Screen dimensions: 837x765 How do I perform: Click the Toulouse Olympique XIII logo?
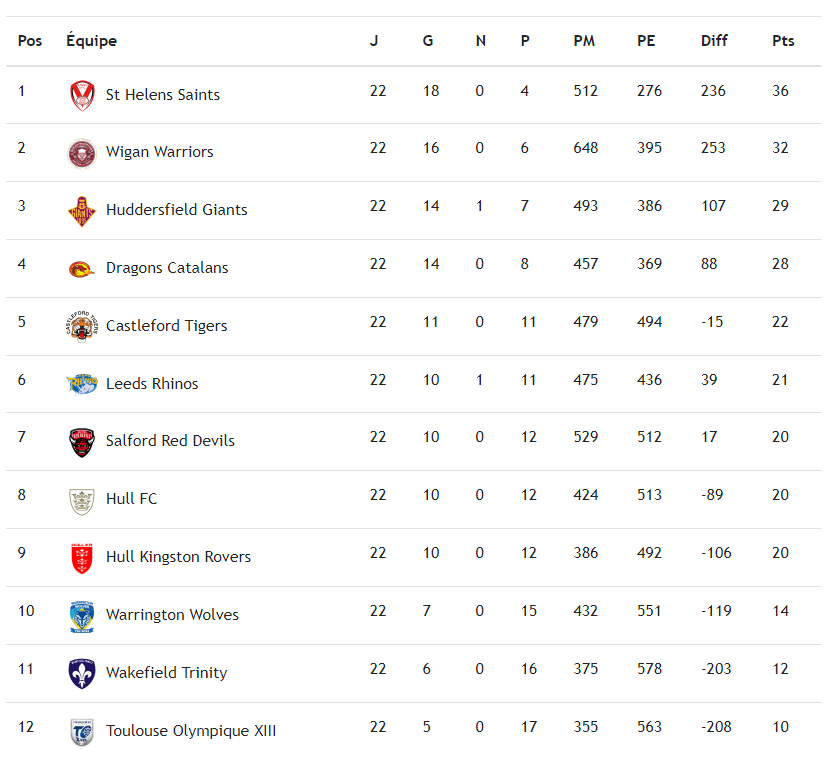[82, 731]
